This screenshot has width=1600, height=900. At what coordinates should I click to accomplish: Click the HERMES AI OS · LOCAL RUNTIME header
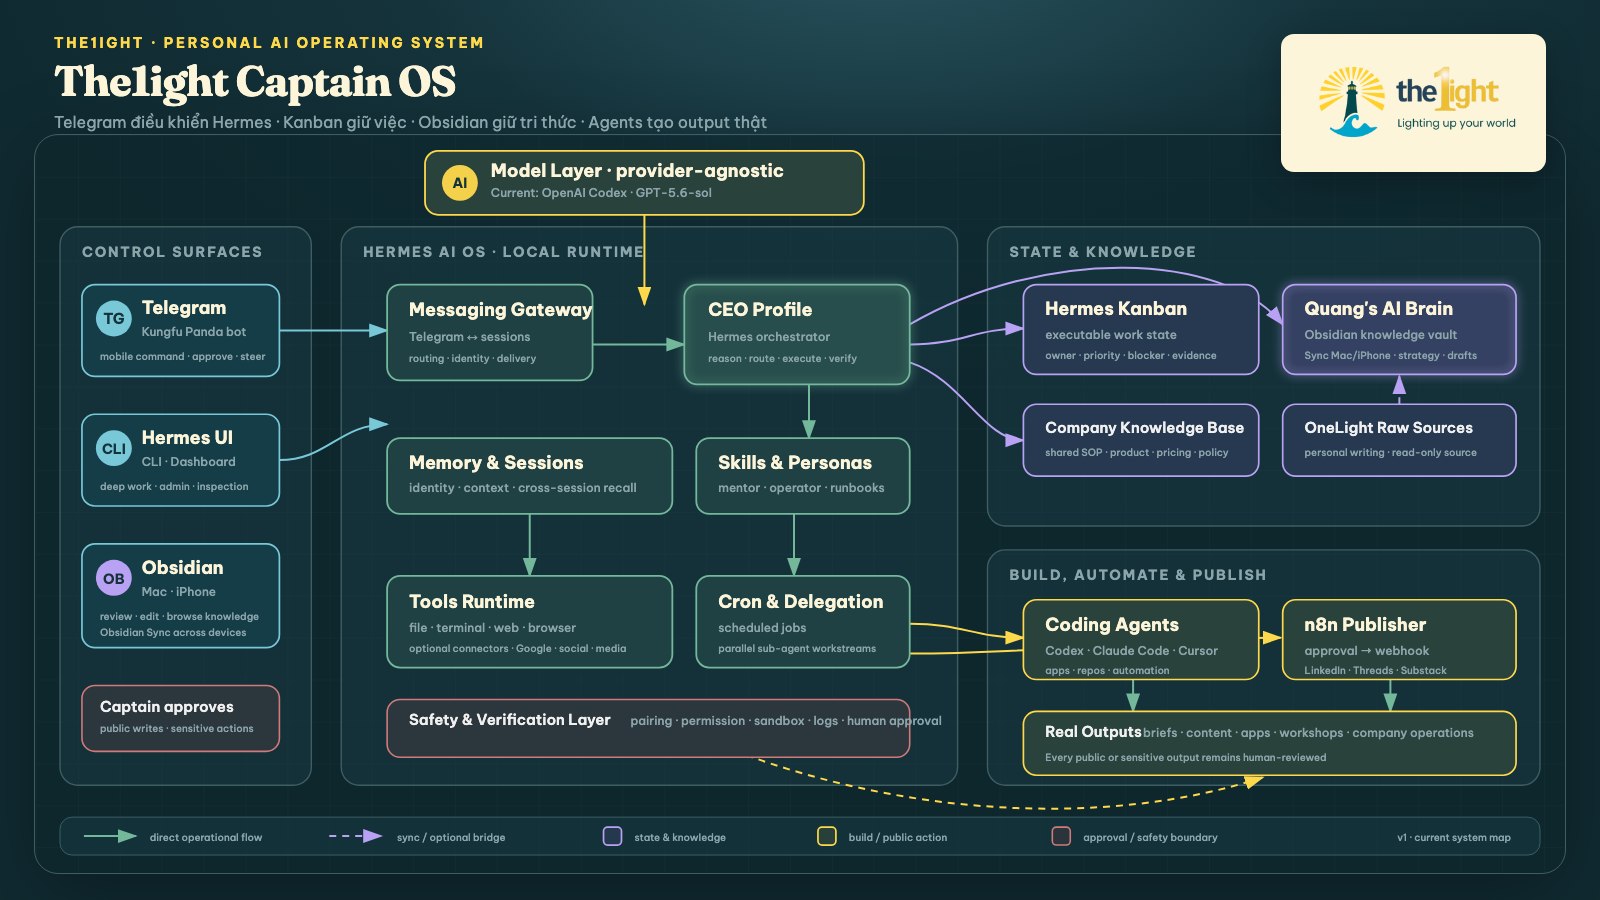[x=503, y=252]
